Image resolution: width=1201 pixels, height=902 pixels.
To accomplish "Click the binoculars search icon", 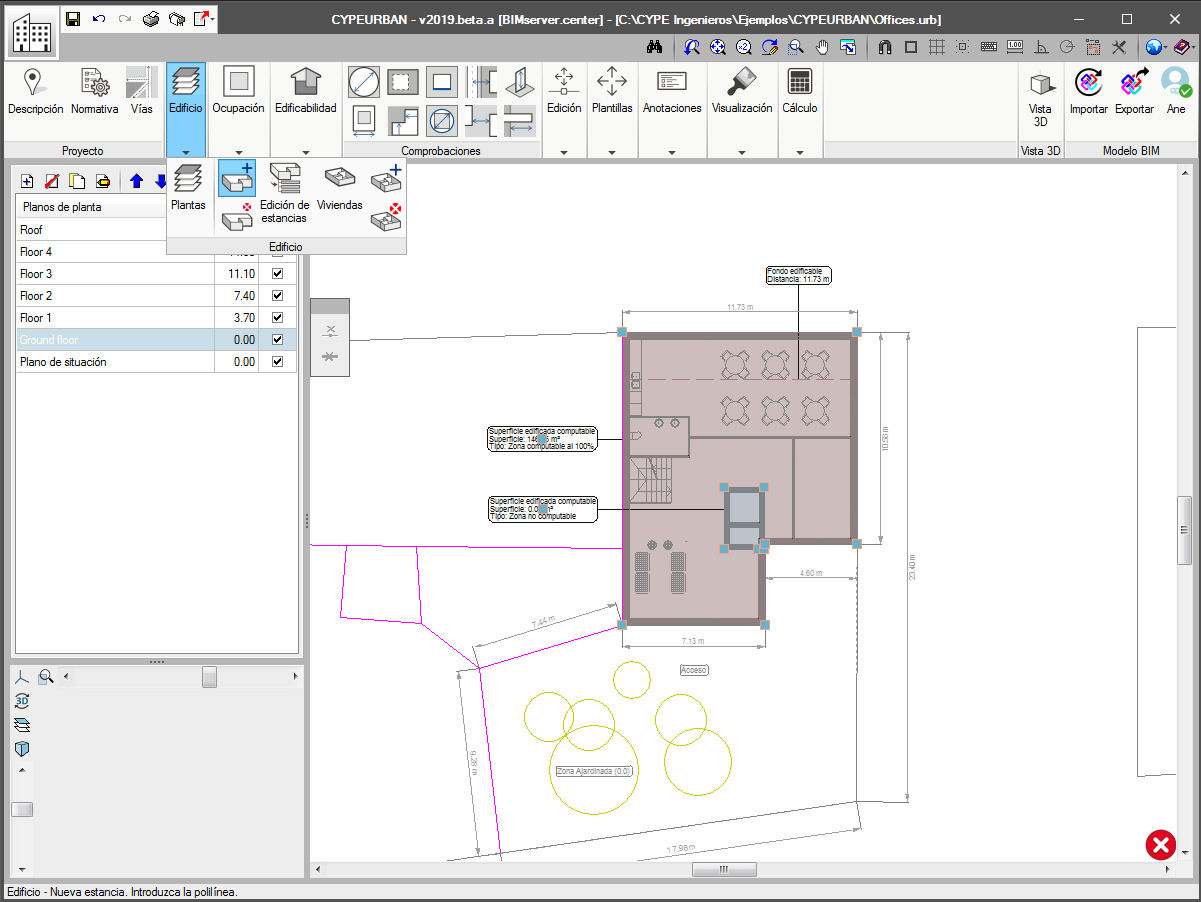I will pos(656,46).
